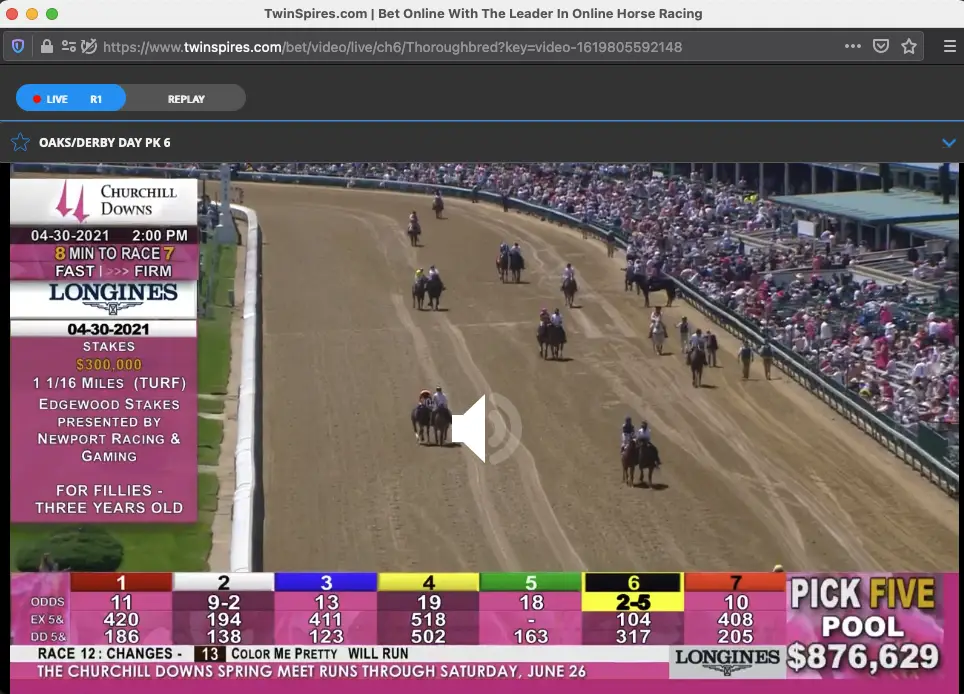Click the '1 1/16 MILES (TURF)' distance text
Screen dimensions: 964x694
coord(109,383)
